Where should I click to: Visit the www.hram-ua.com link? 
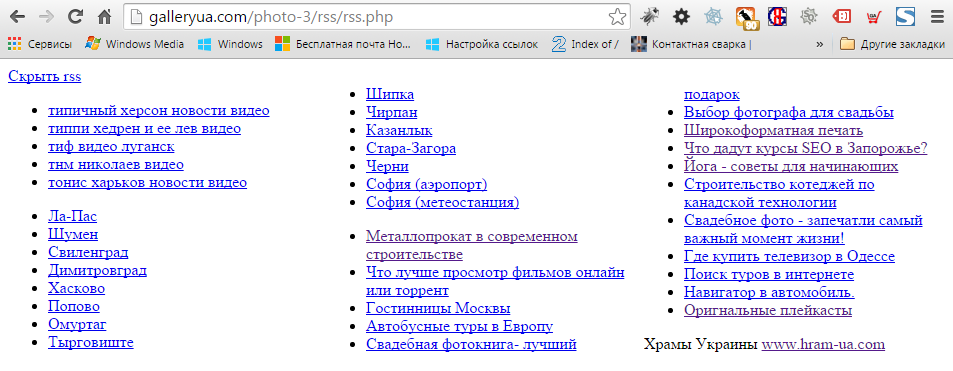click(824, 344)
